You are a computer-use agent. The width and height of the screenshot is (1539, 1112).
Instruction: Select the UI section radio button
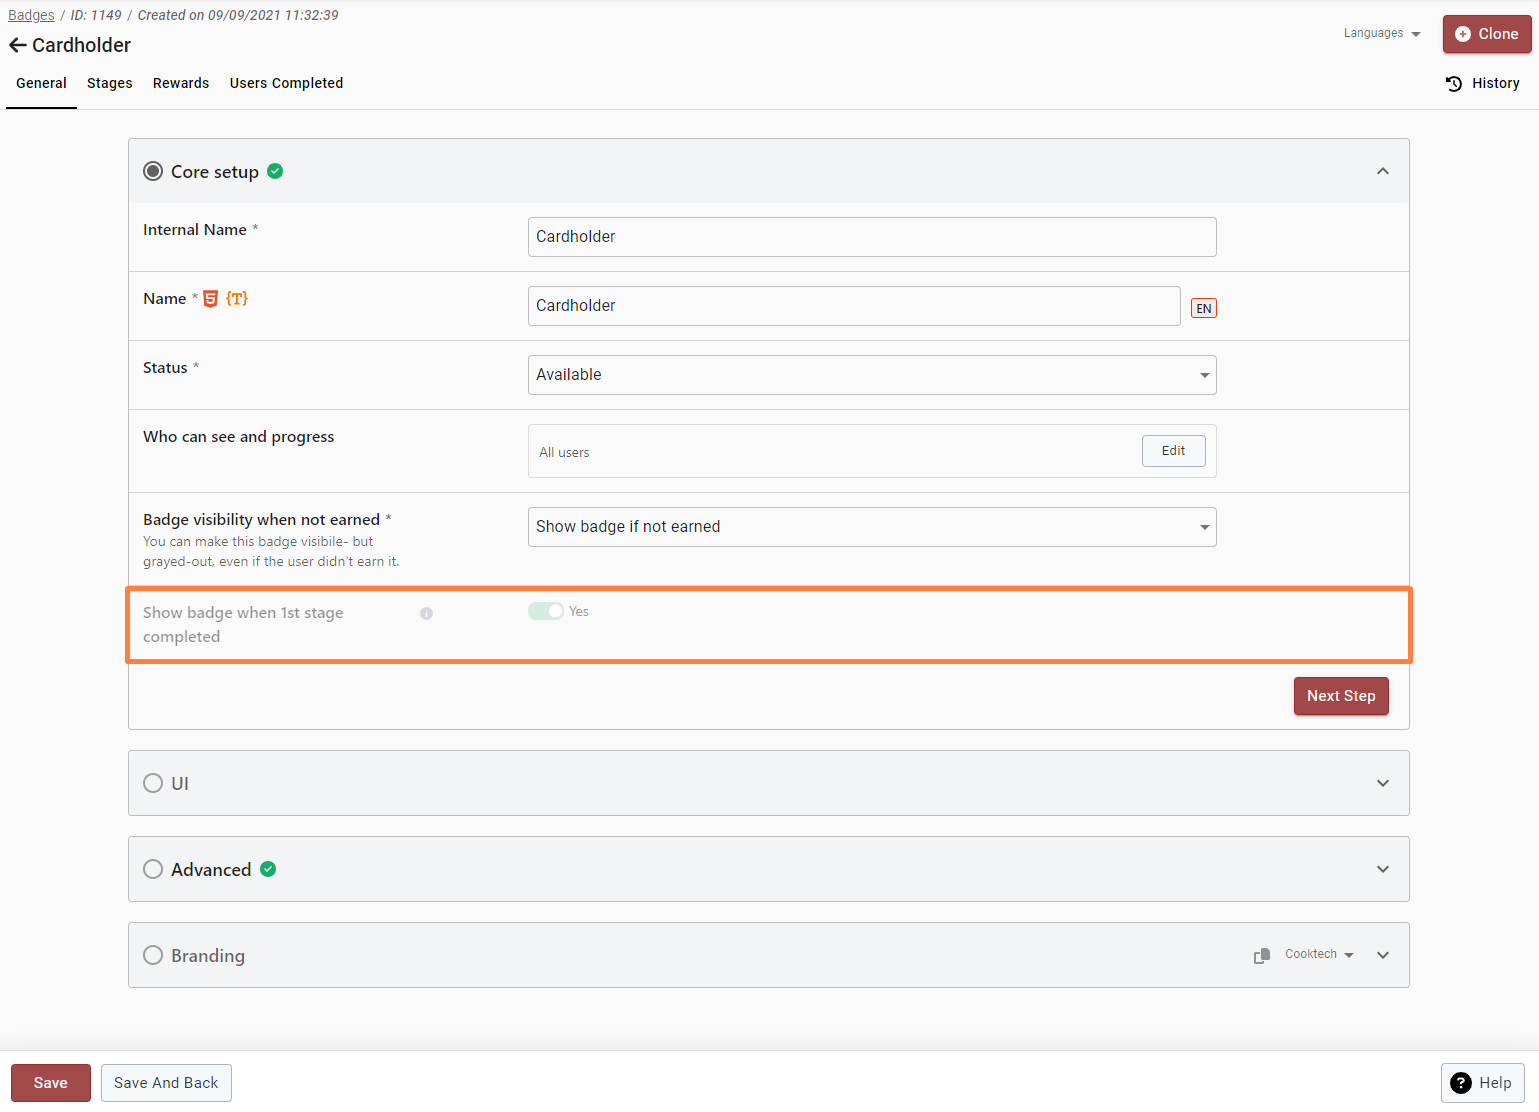click(x=153, y=783)
